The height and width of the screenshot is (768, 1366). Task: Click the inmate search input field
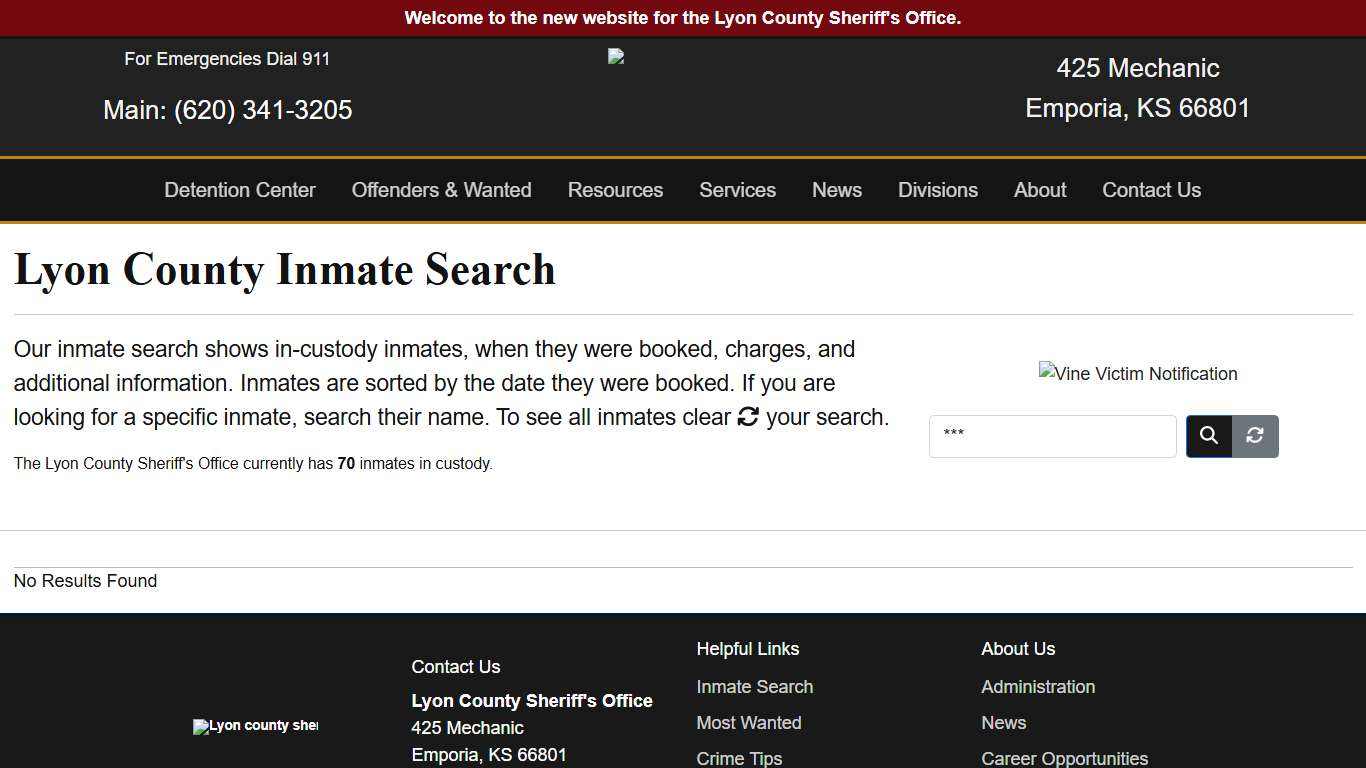(1052, 436)
